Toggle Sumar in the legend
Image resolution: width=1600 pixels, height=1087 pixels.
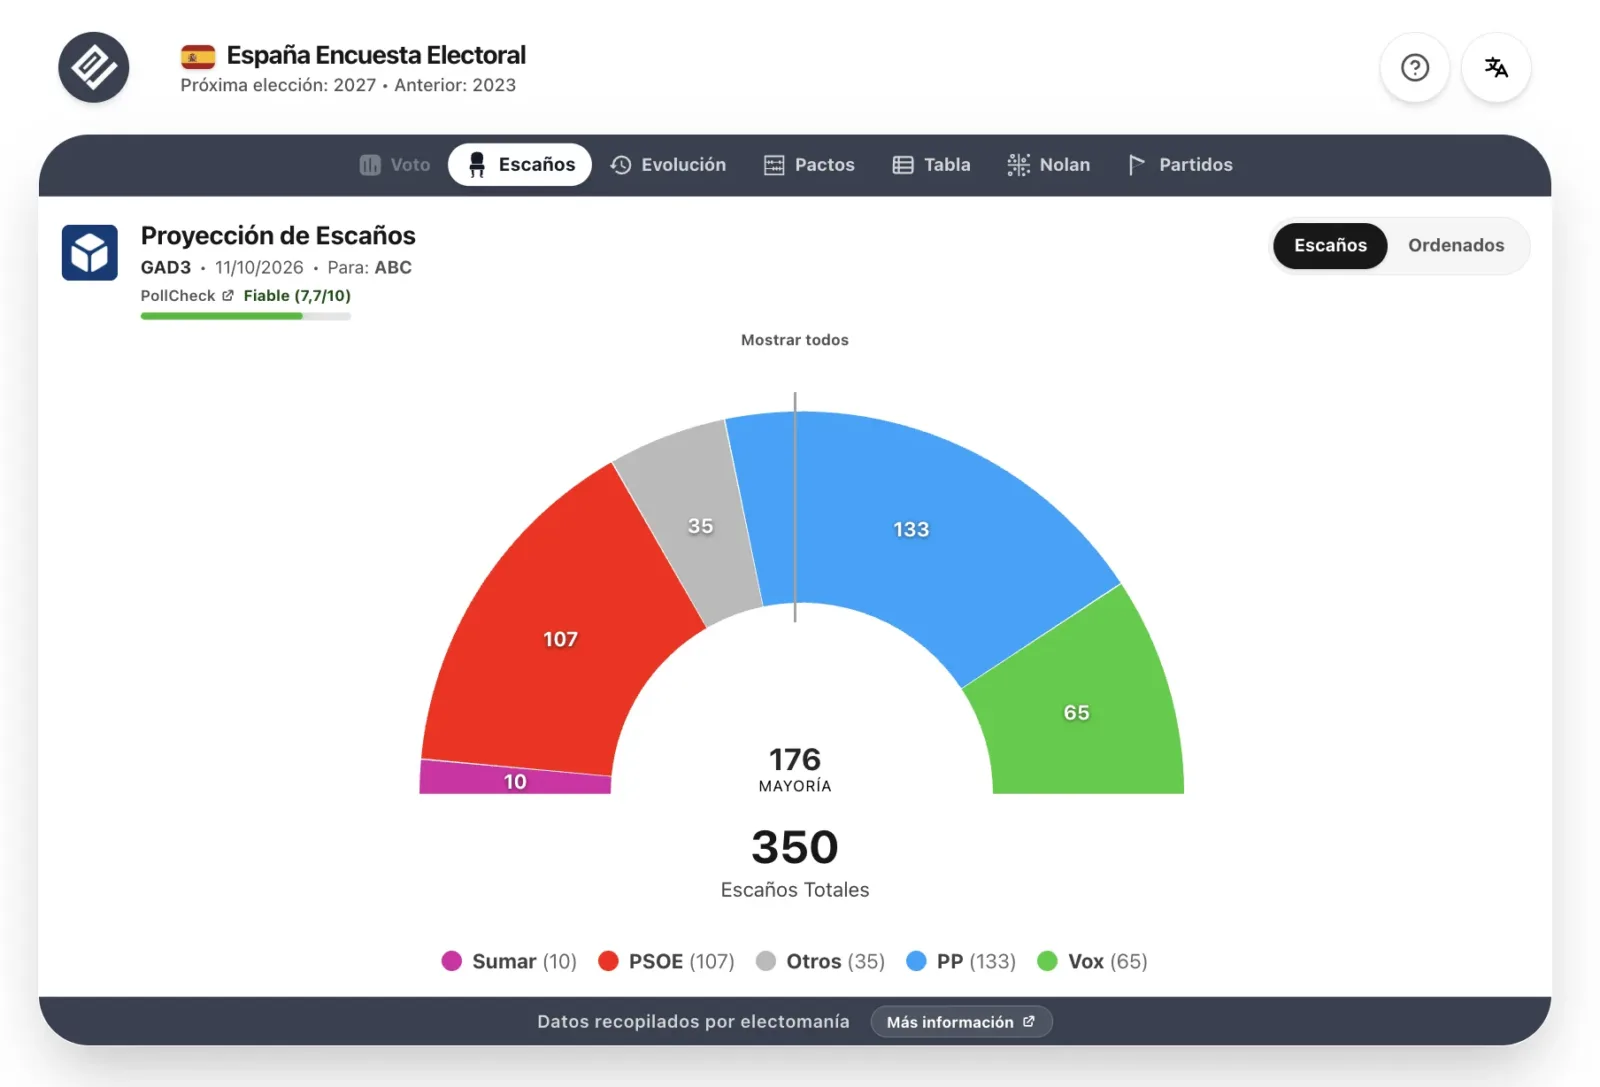click(509, 962)
